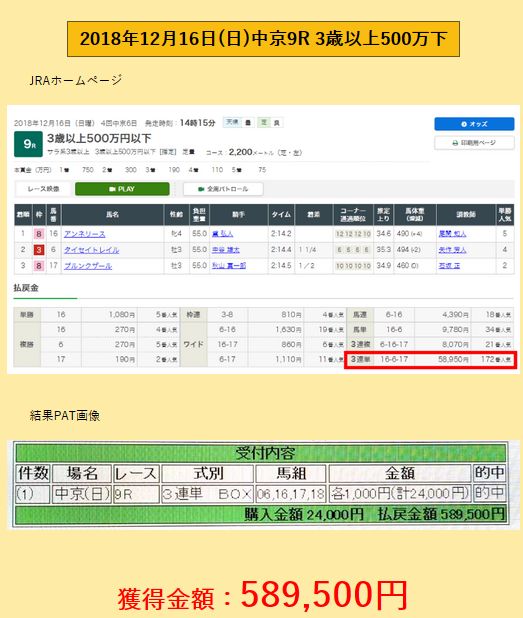523x618 pixels.
Task: Start race video with green PLAY button
Action: click(x=122, y=189)
